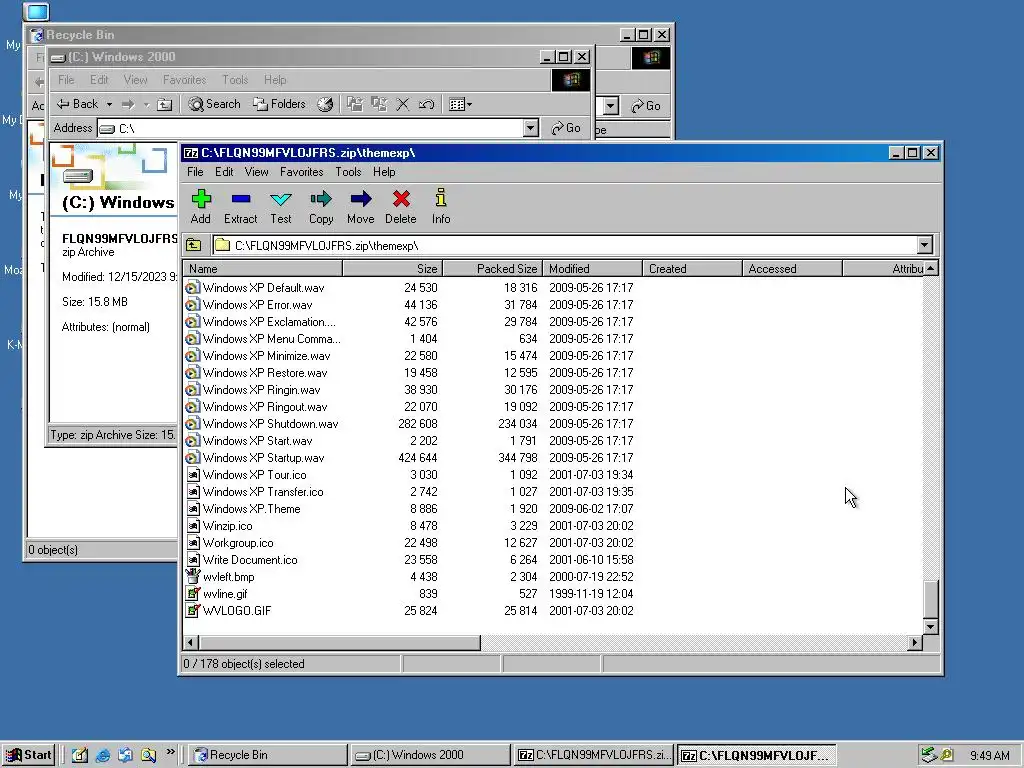This screenshot has height=768, width=1024.
Task: Open the Tools menu in Windows 2000 Explorer
Action: pos(235,80)
